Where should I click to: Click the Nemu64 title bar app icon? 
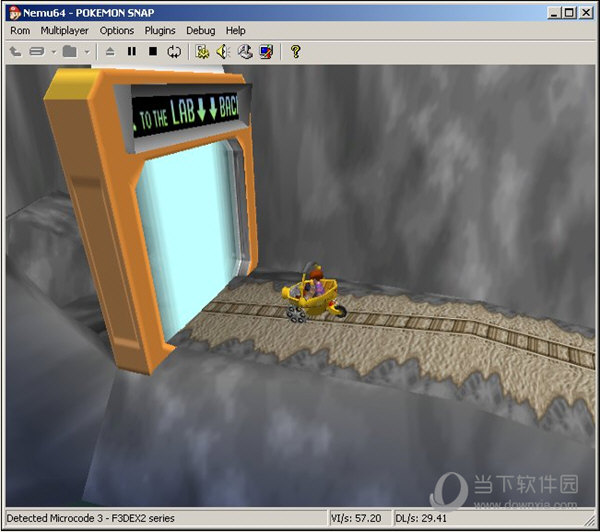point(13,12)
